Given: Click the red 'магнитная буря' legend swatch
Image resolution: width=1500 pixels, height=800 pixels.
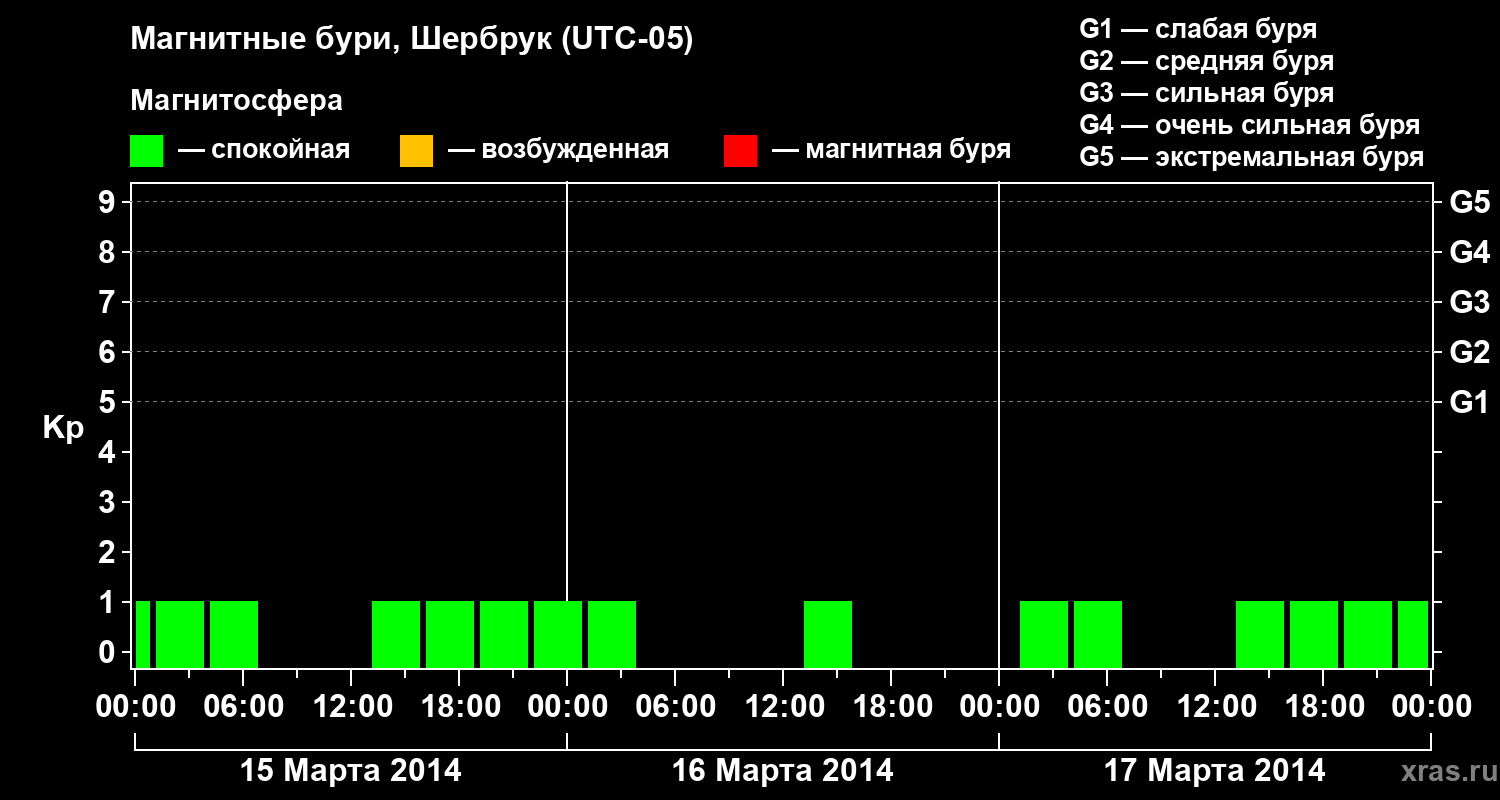Looking at the screenshot, I should [740, 151].
